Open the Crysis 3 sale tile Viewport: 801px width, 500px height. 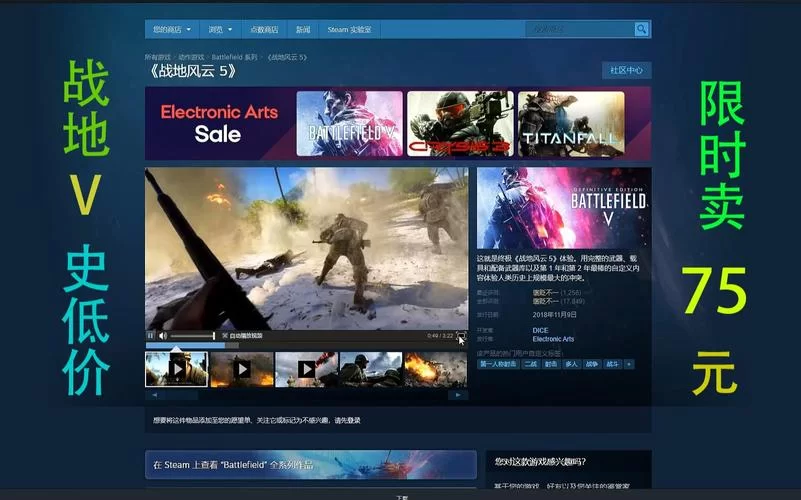[x=460, y=124]
